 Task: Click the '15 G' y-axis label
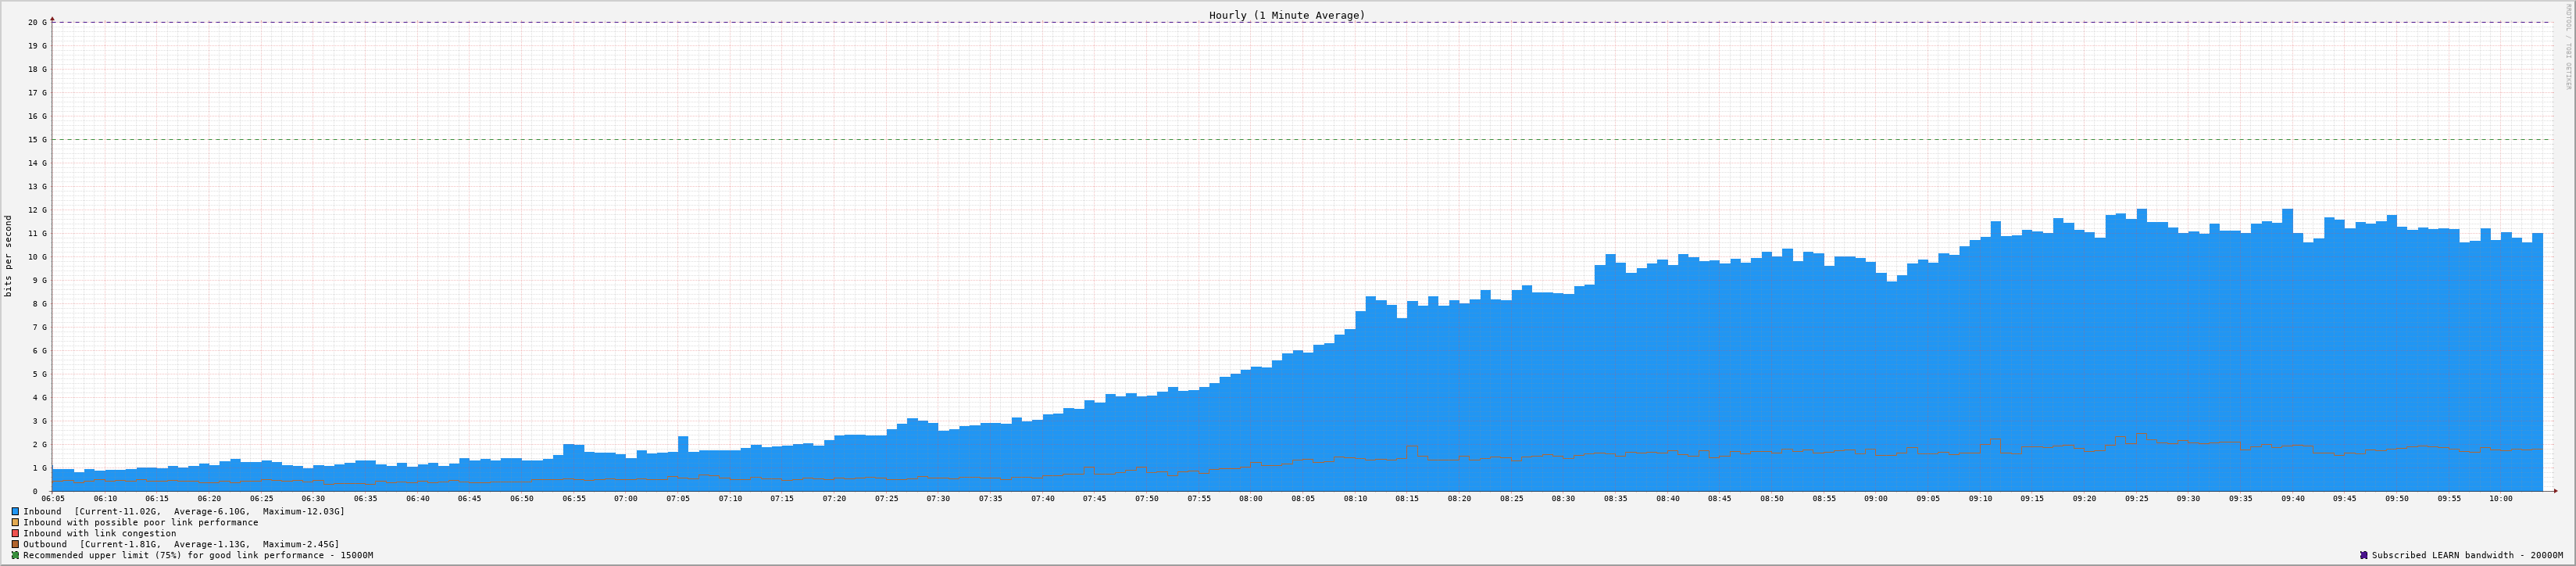[x=37, y=140]
